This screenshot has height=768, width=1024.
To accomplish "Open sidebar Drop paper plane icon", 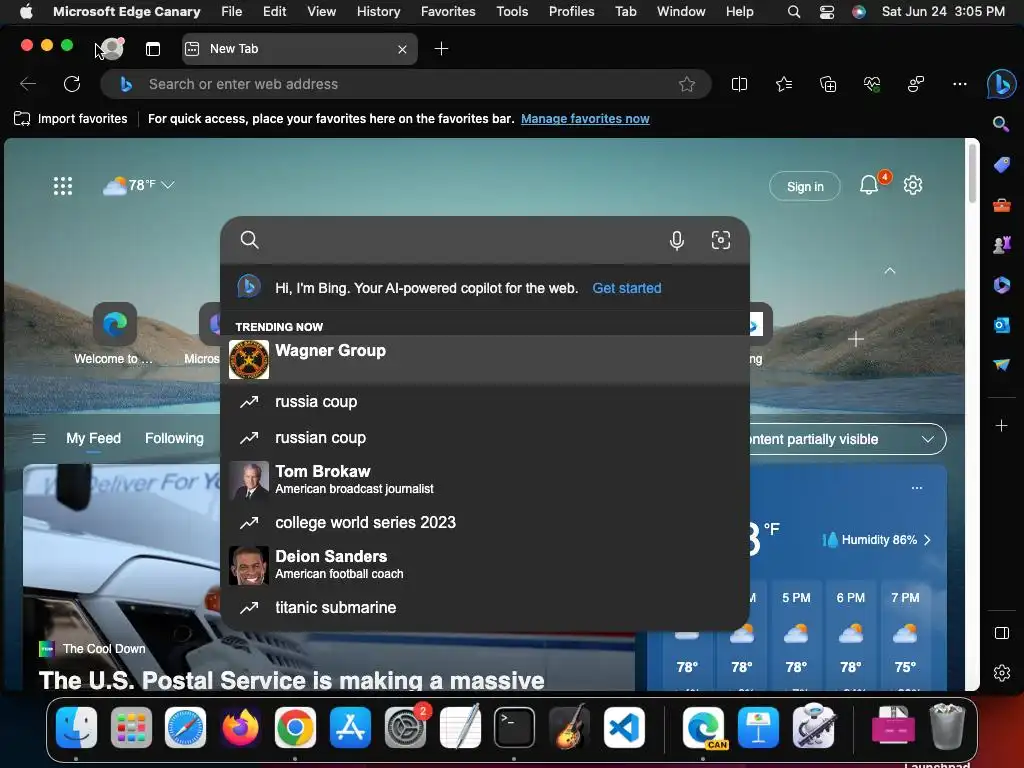I will (x=1002, y=364).
